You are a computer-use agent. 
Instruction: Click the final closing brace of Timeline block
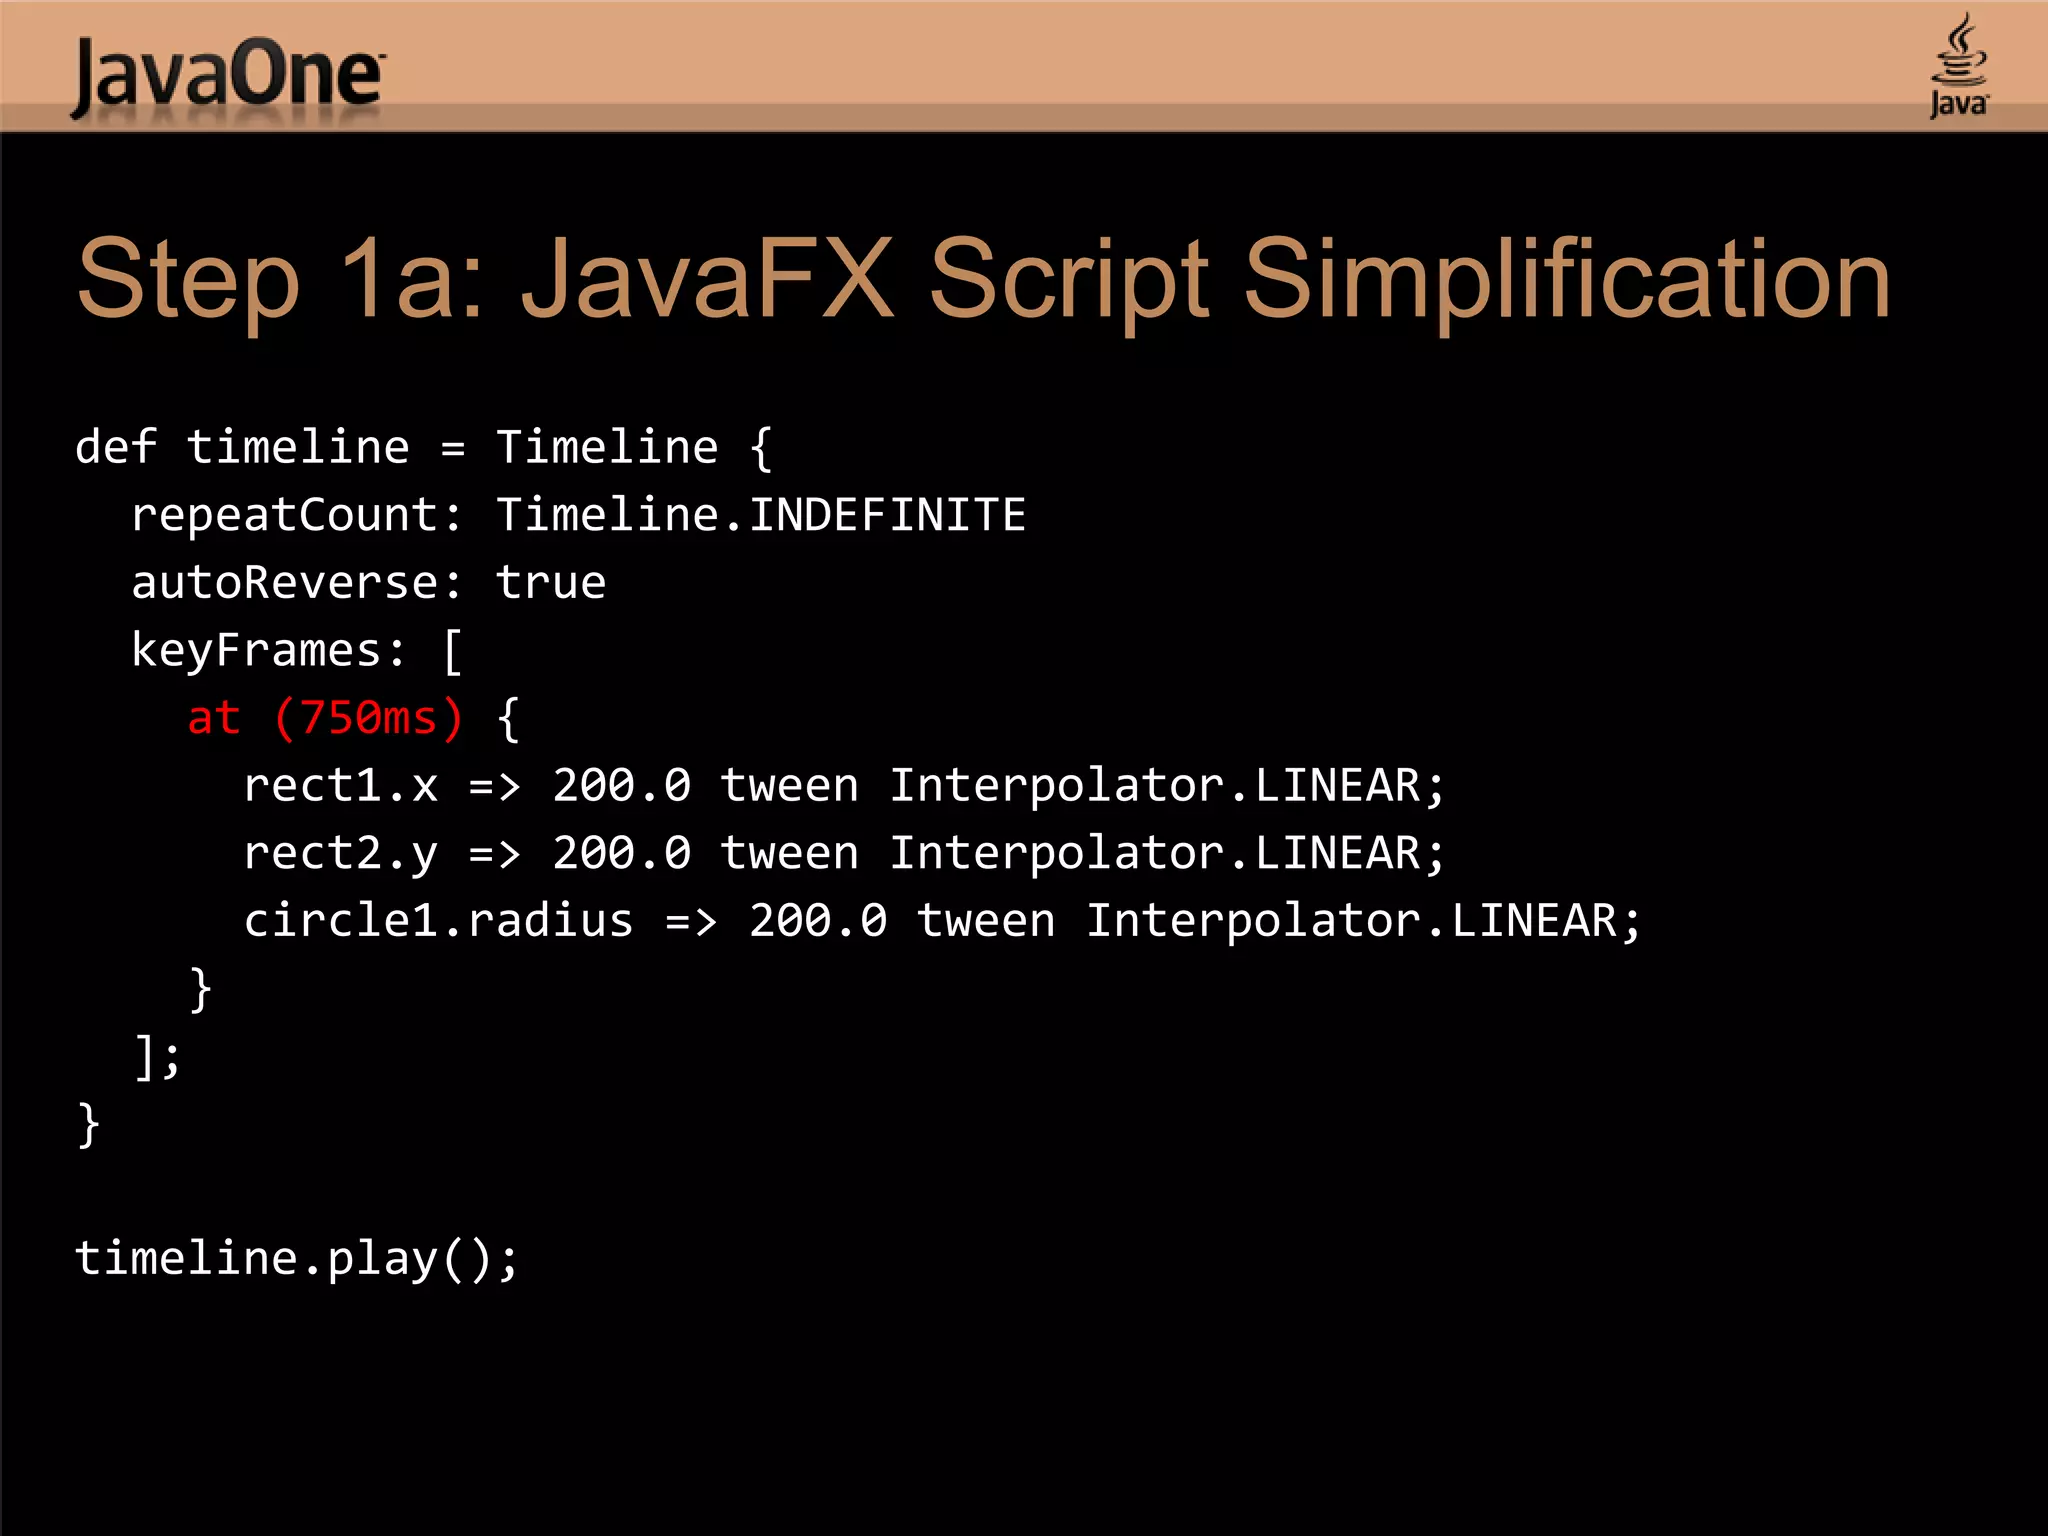89,1124
